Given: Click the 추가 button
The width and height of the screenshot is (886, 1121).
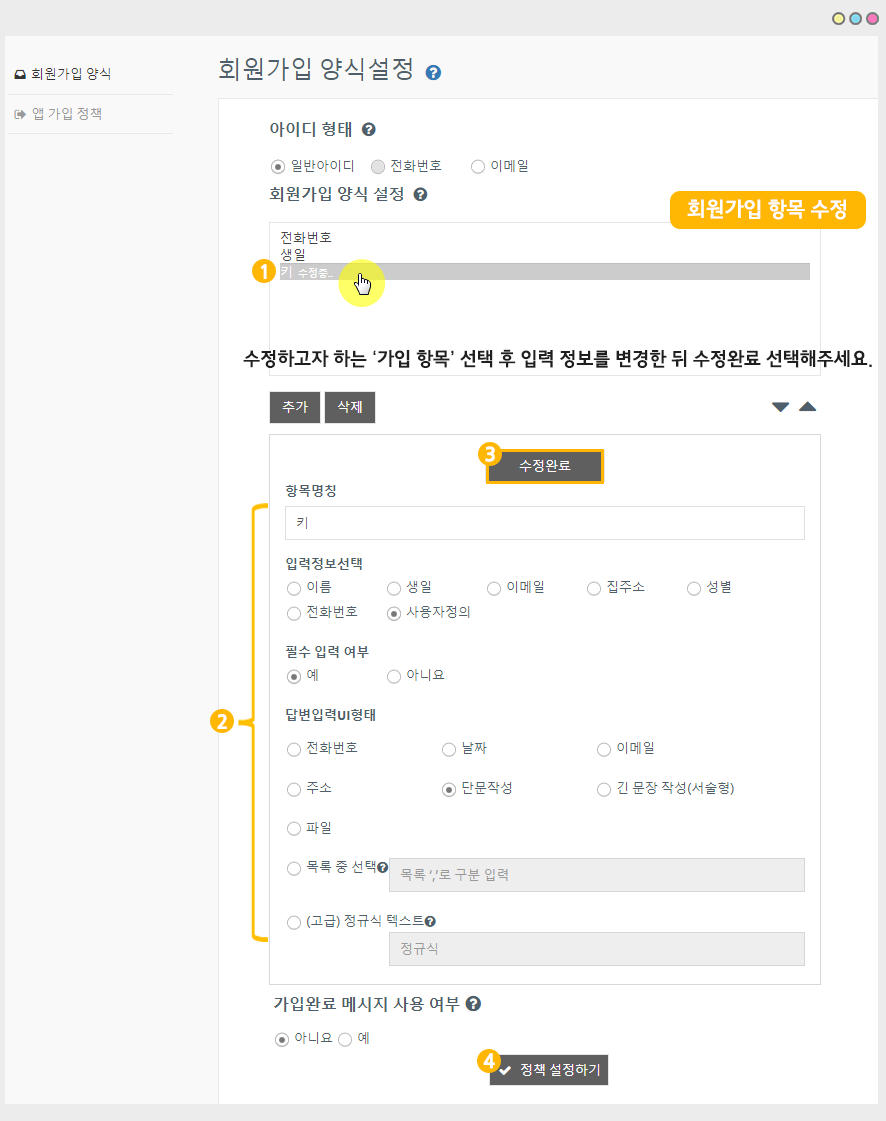Looking at the screenshot, I should [295, 407].
